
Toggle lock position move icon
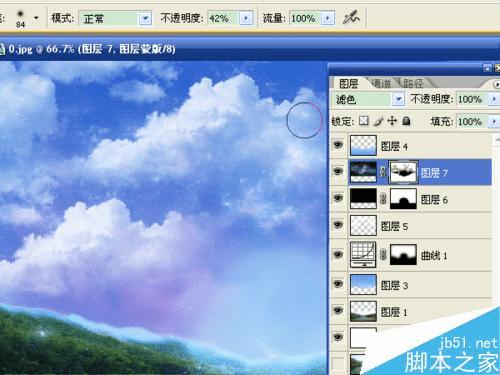point(392,121)
